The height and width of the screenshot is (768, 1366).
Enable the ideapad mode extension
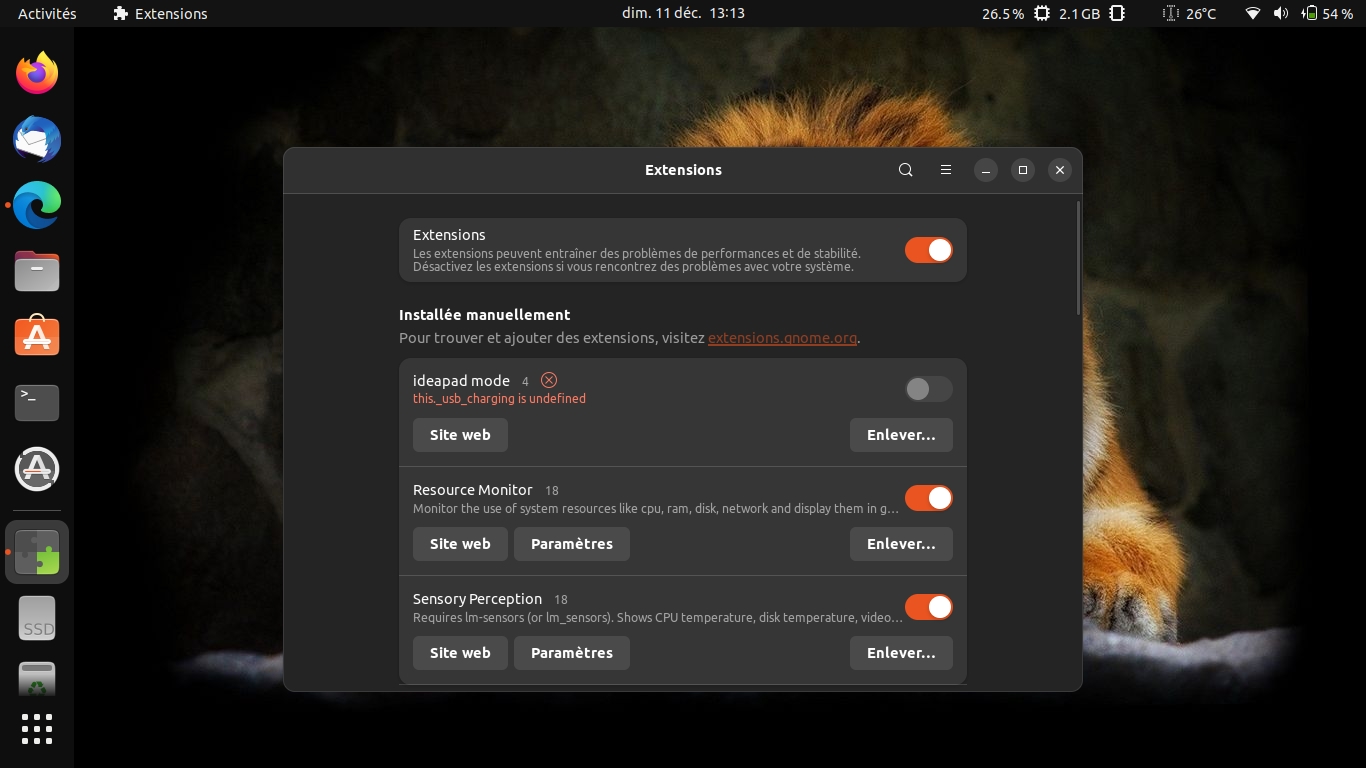click(928, 389)
